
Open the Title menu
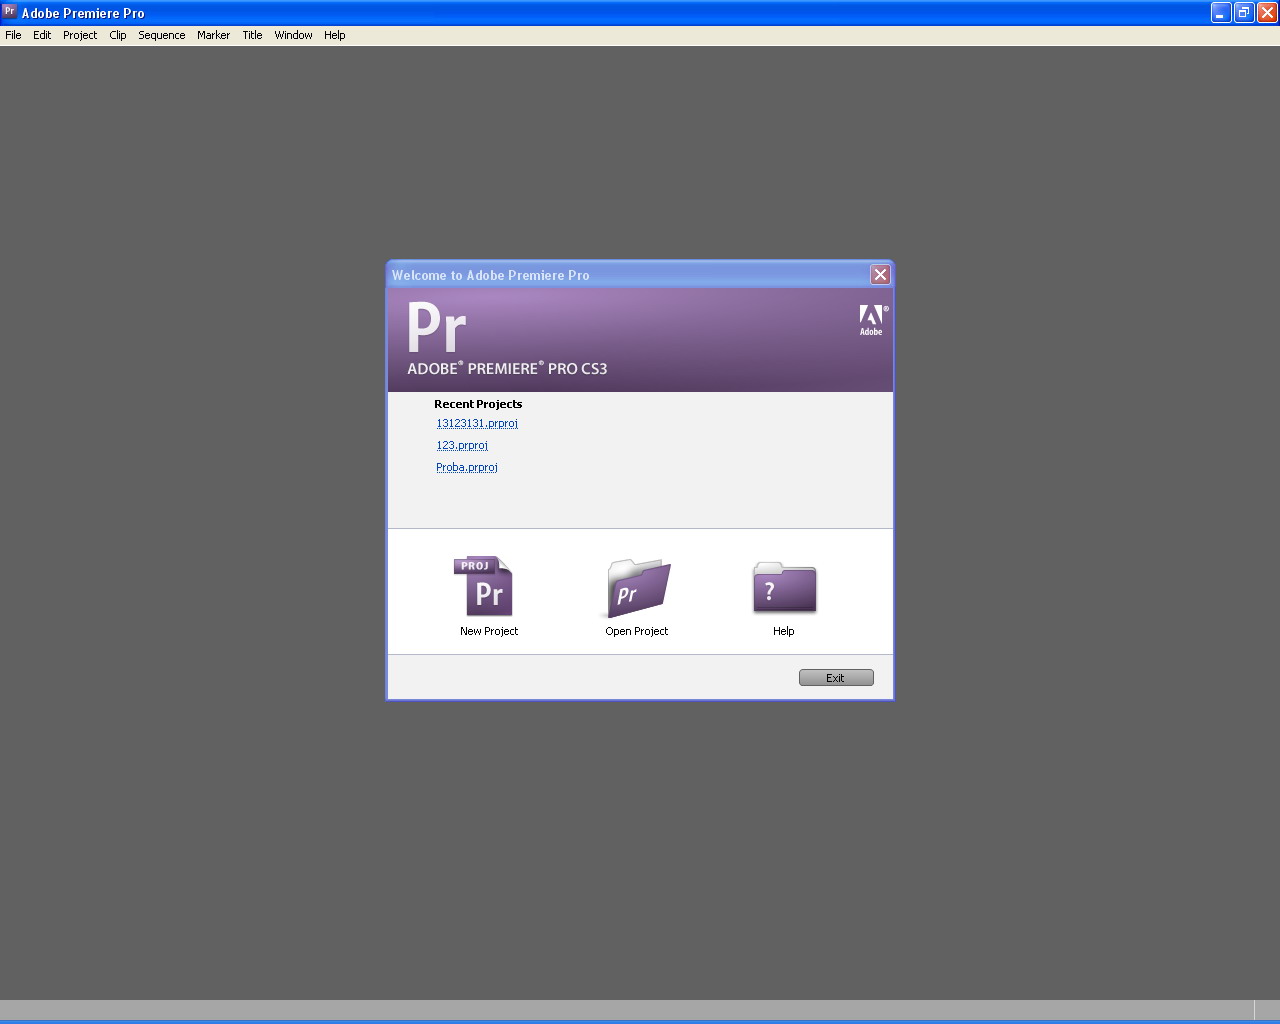click(252, 35)
